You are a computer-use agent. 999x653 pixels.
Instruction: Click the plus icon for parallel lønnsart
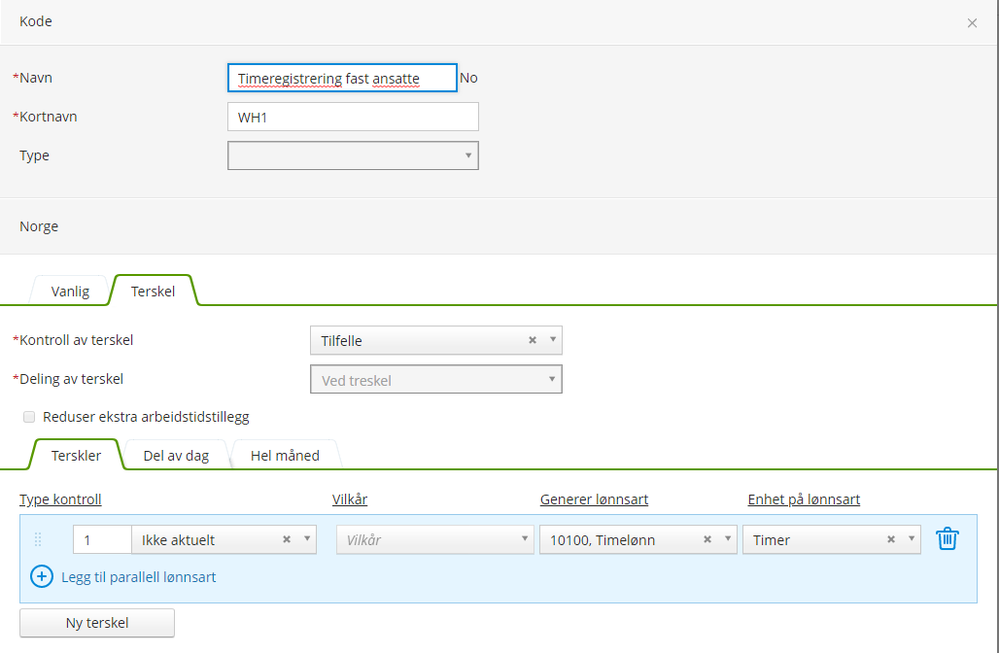pos(42,577)
